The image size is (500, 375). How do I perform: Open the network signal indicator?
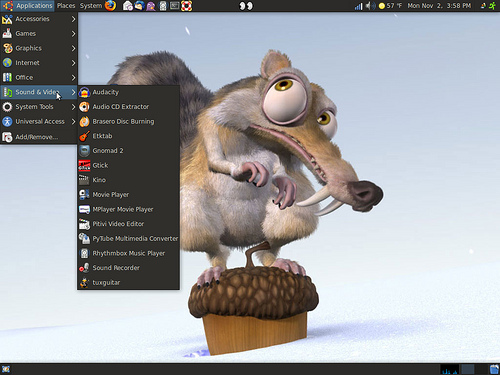coord(358,6)
